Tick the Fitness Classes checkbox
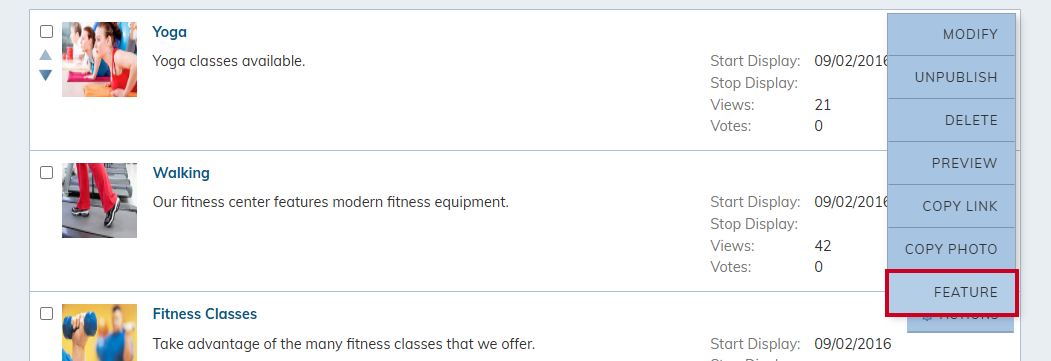 (46, 313)
